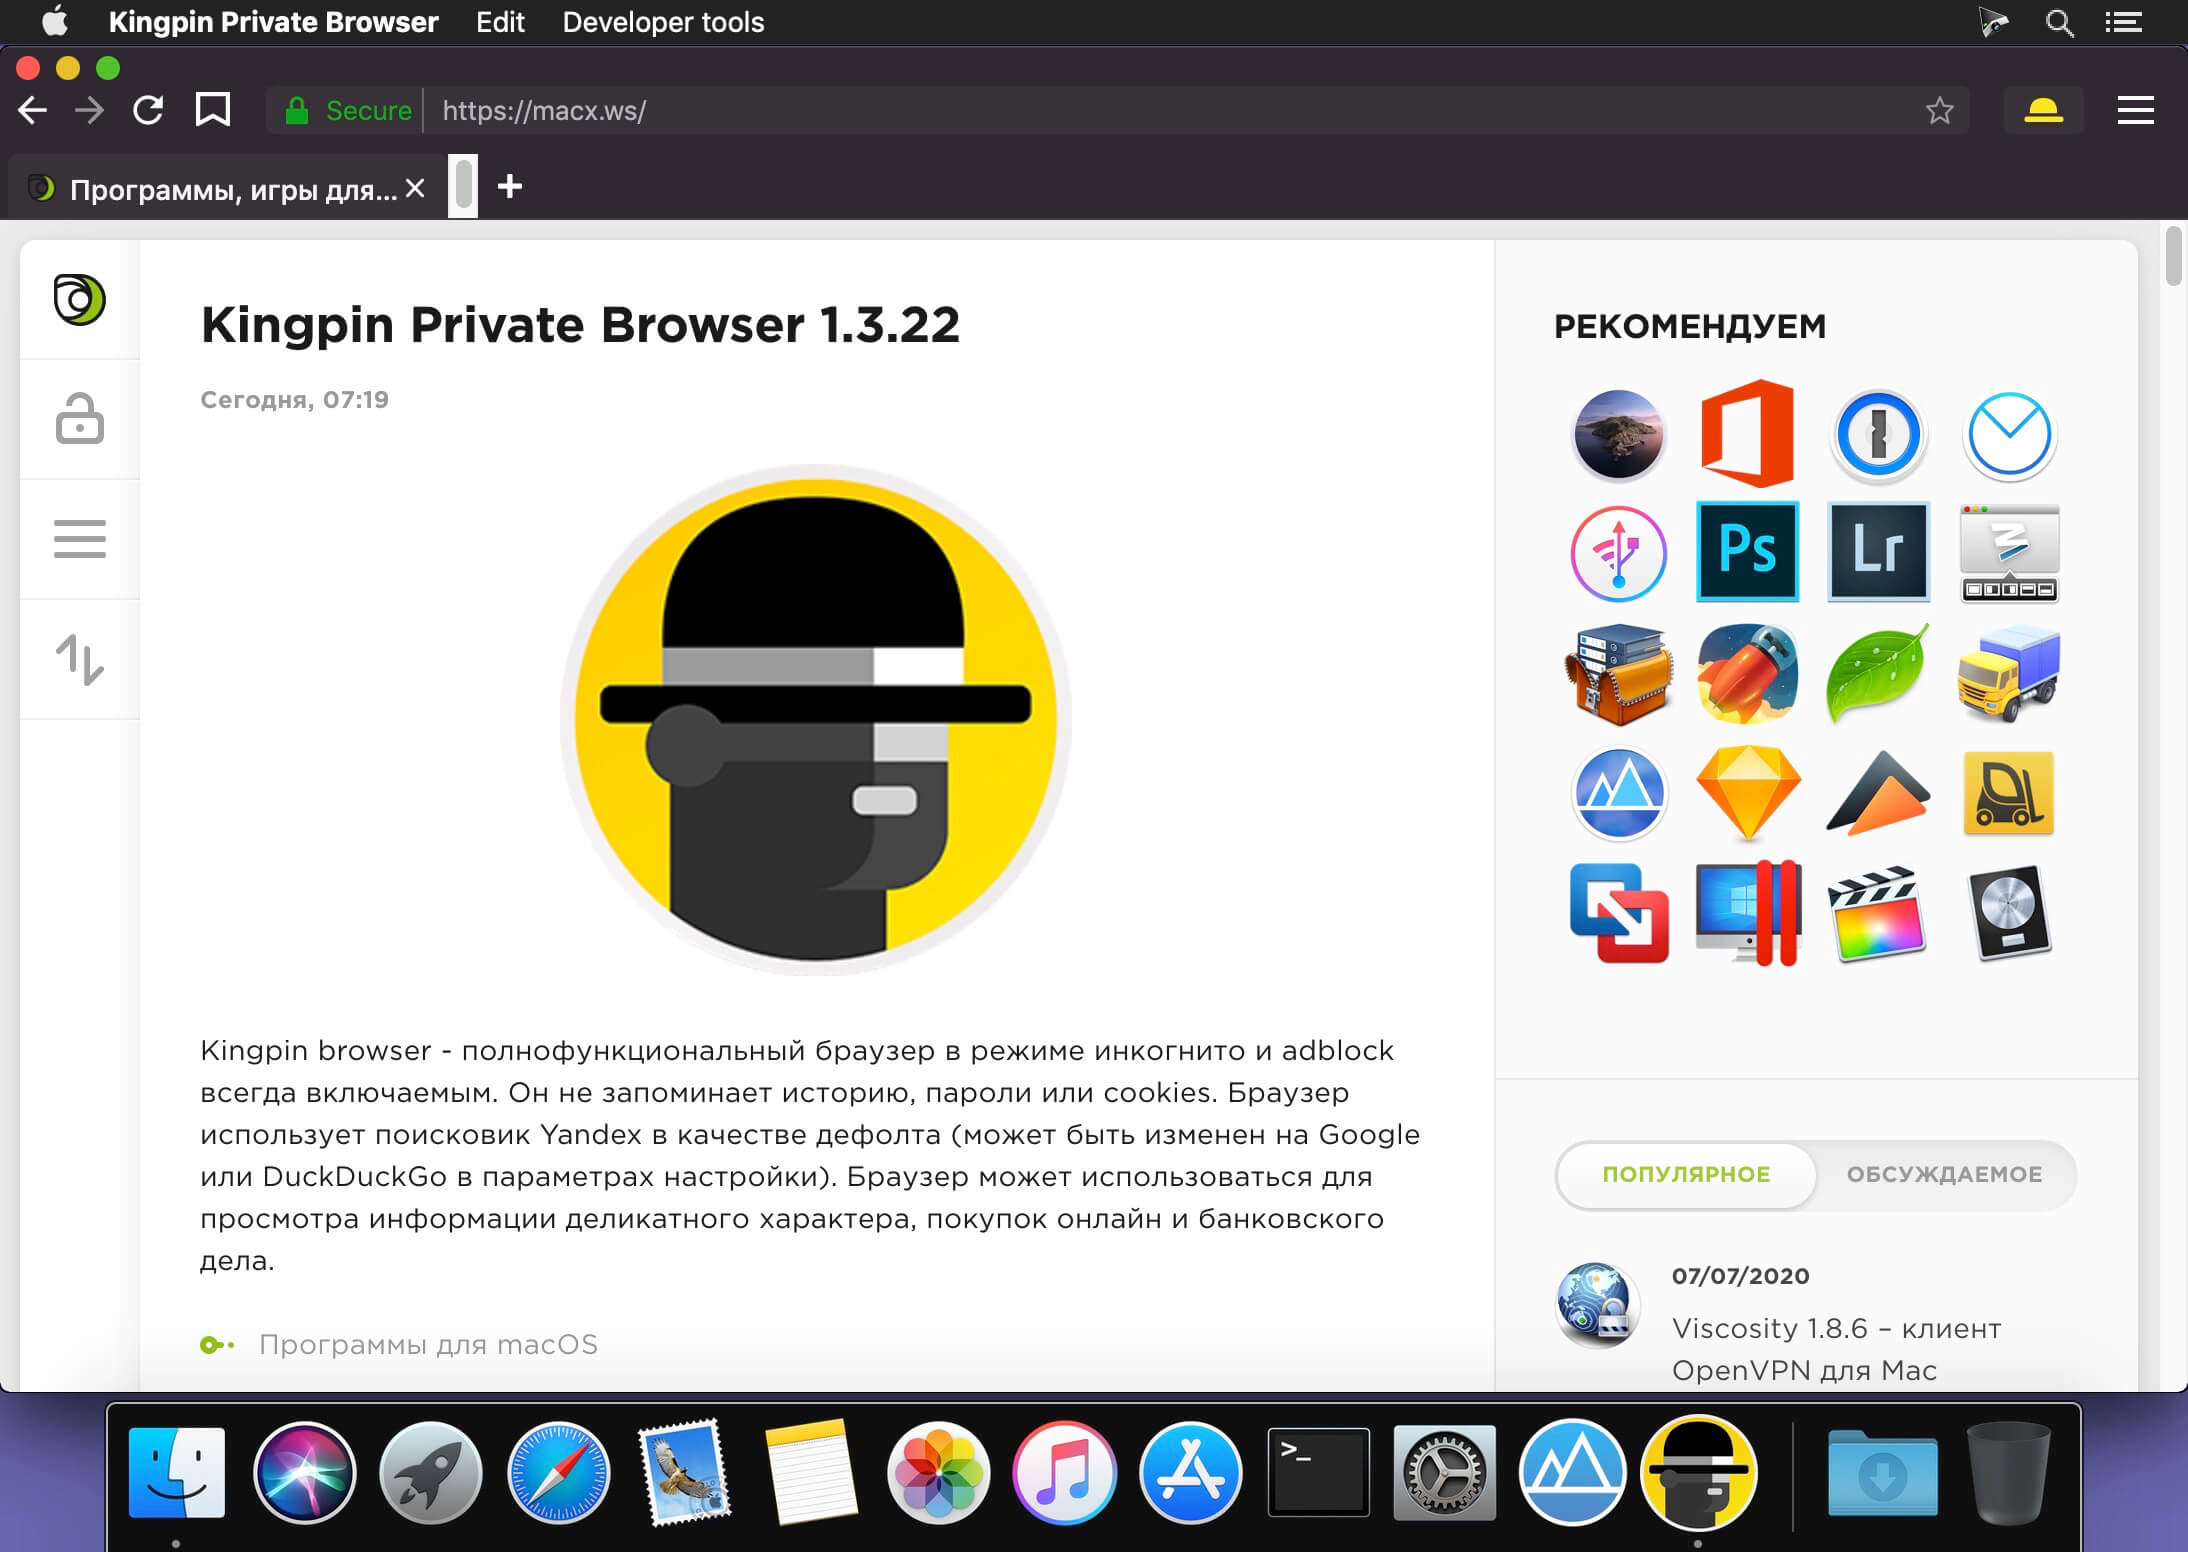This screenshot has width=2188, height=1552.
Task: Open Adobe Lightroom recommended icon
Action: [1878, 552]
